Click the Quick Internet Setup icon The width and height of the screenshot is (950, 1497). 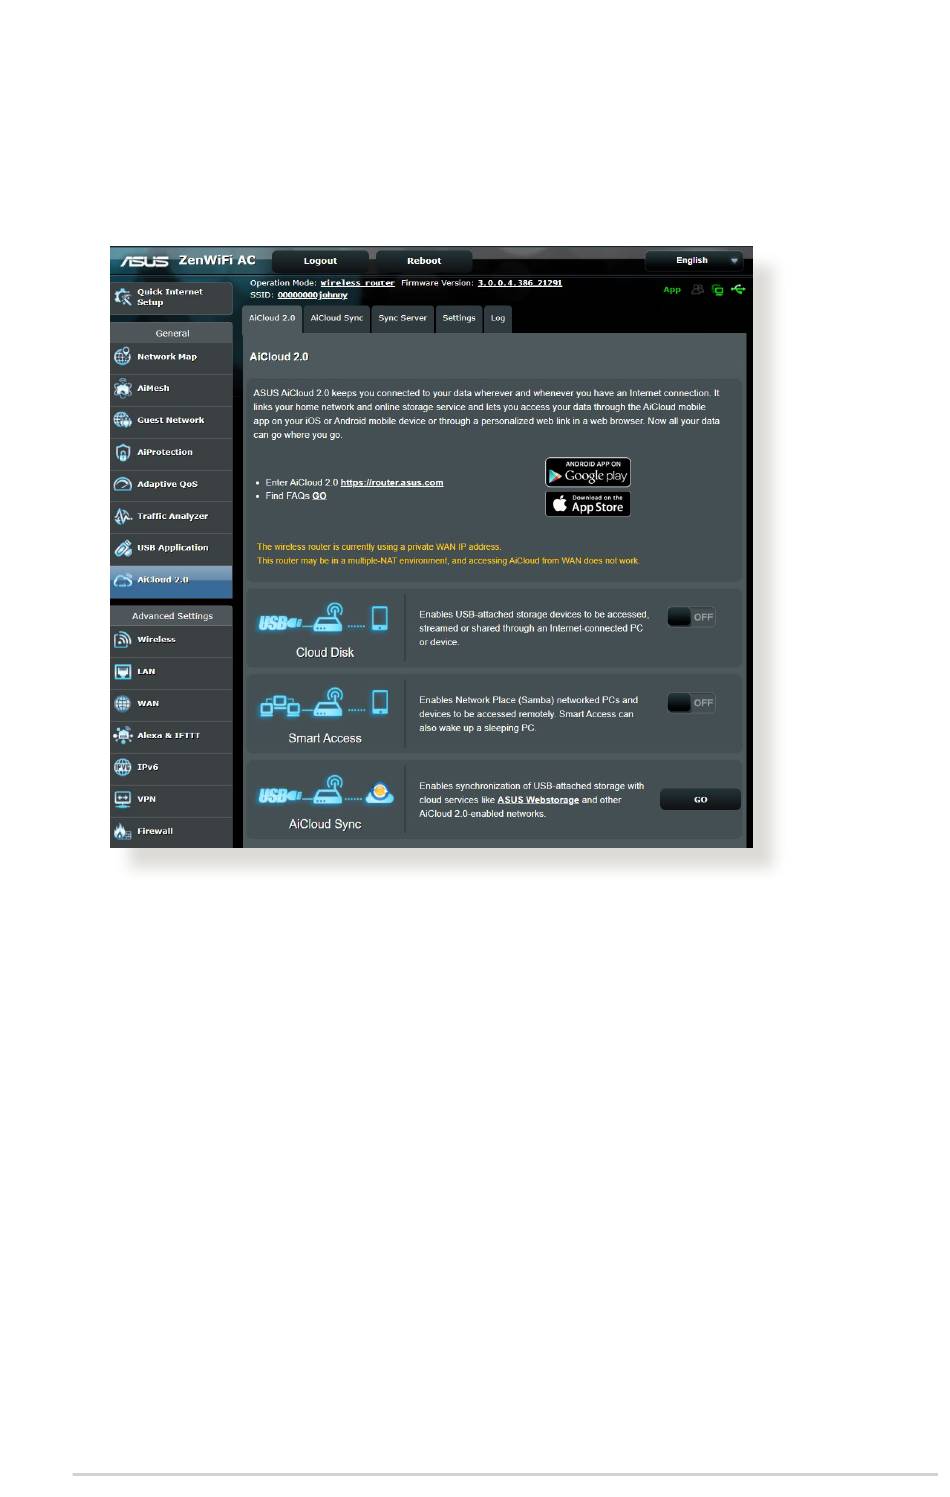(123, 297)
